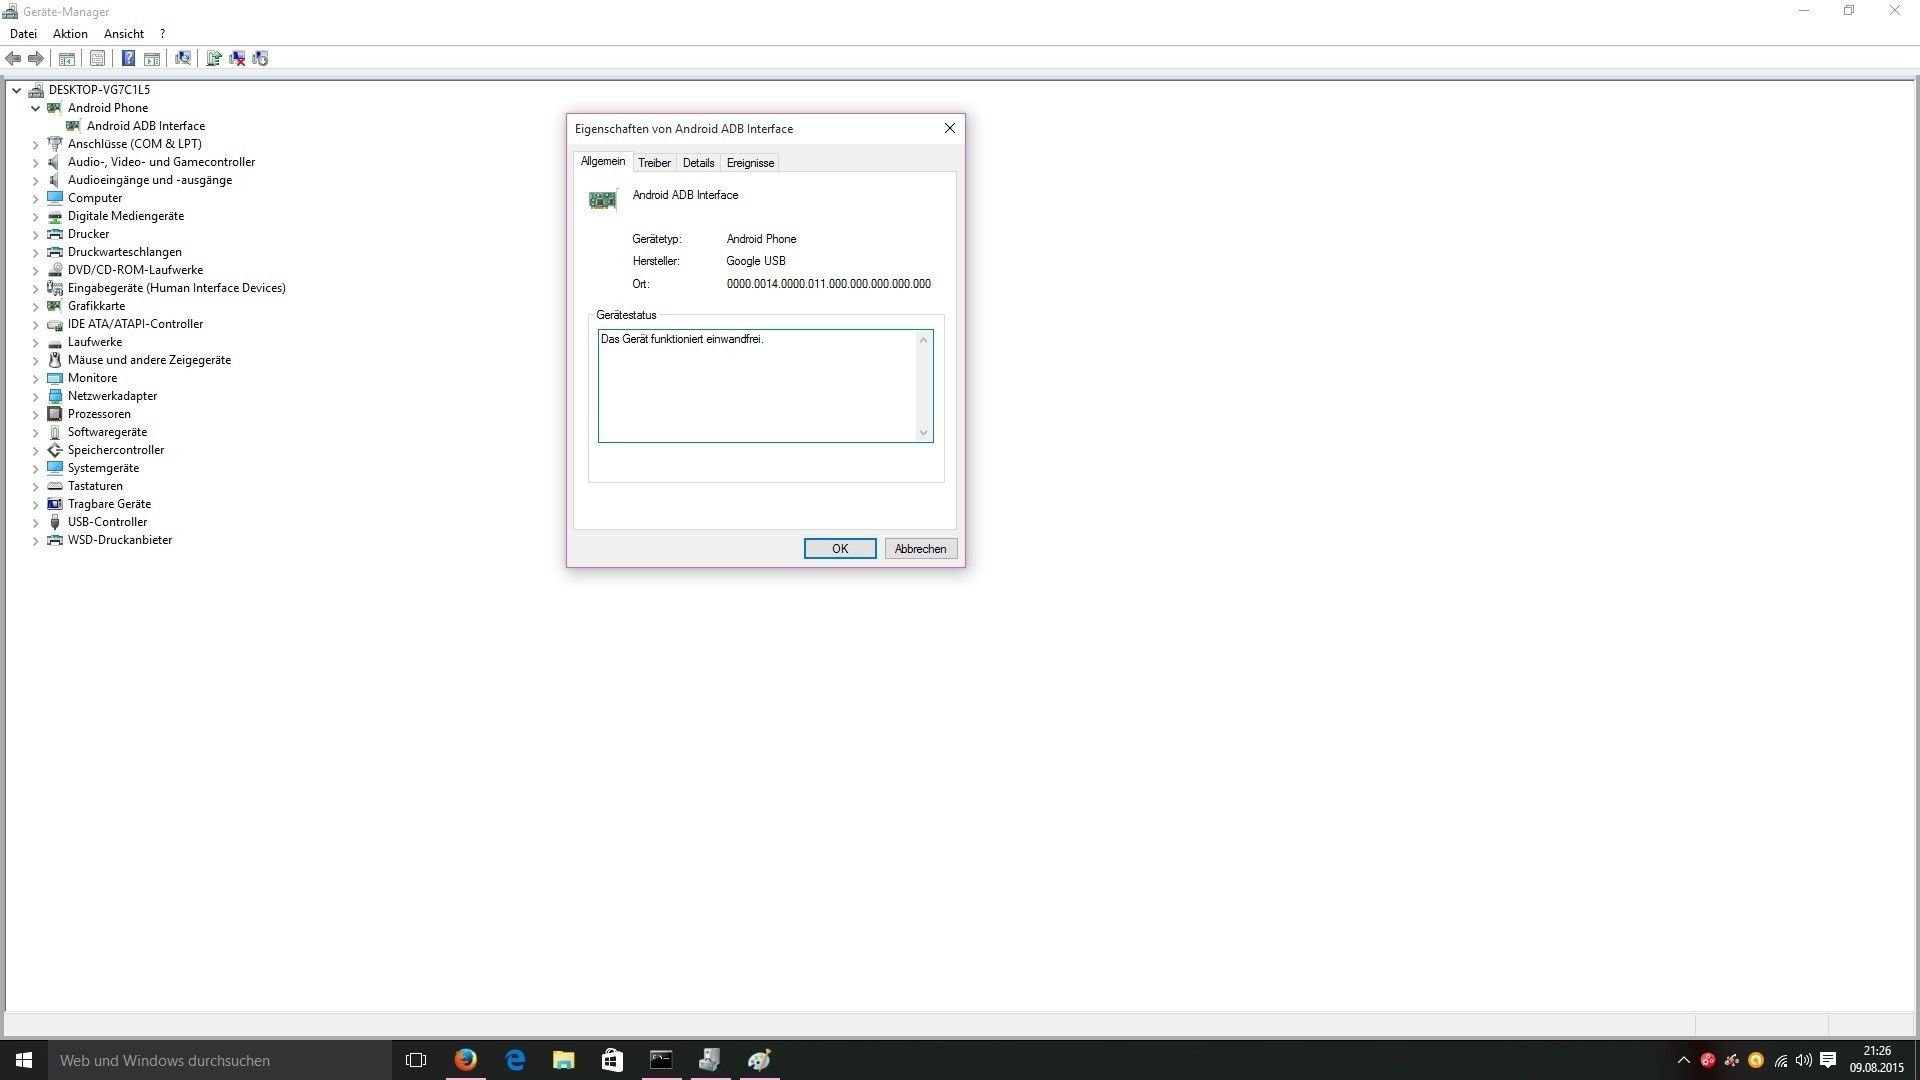Click the Back arrow in the toolbar
The height and width of the screenshot is (1080, 1920).
tap(13, 59)
